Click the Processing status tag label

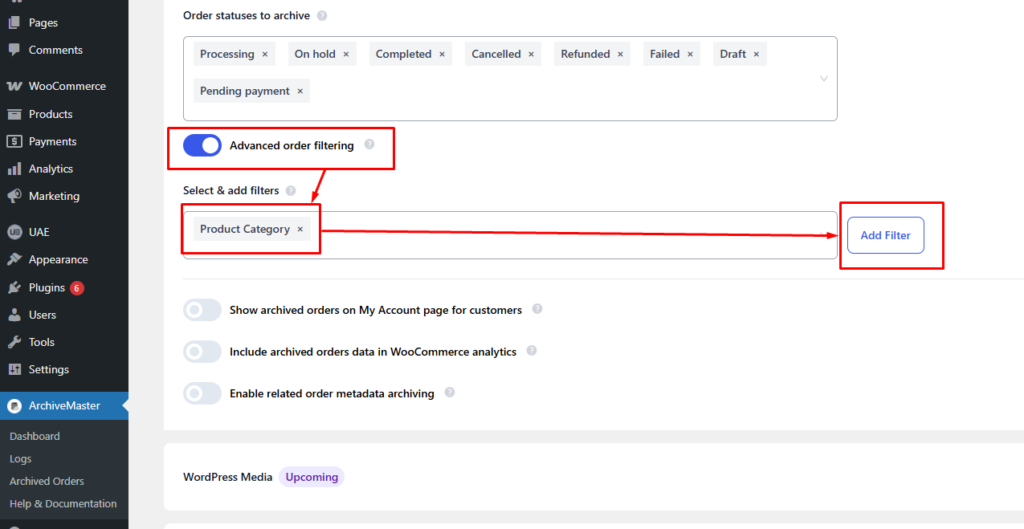(227, 54)
